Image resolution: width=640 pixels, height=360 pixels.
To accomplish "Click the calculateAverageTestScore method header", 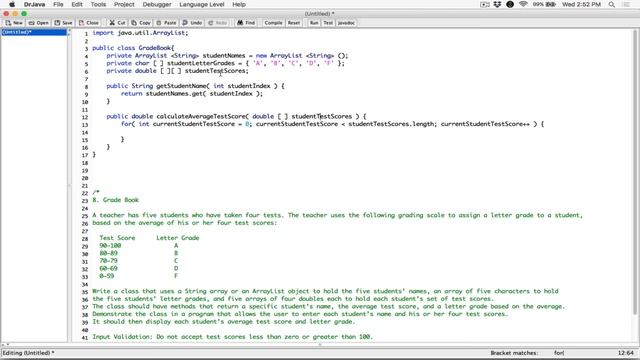I will click(x=236, y=117).
